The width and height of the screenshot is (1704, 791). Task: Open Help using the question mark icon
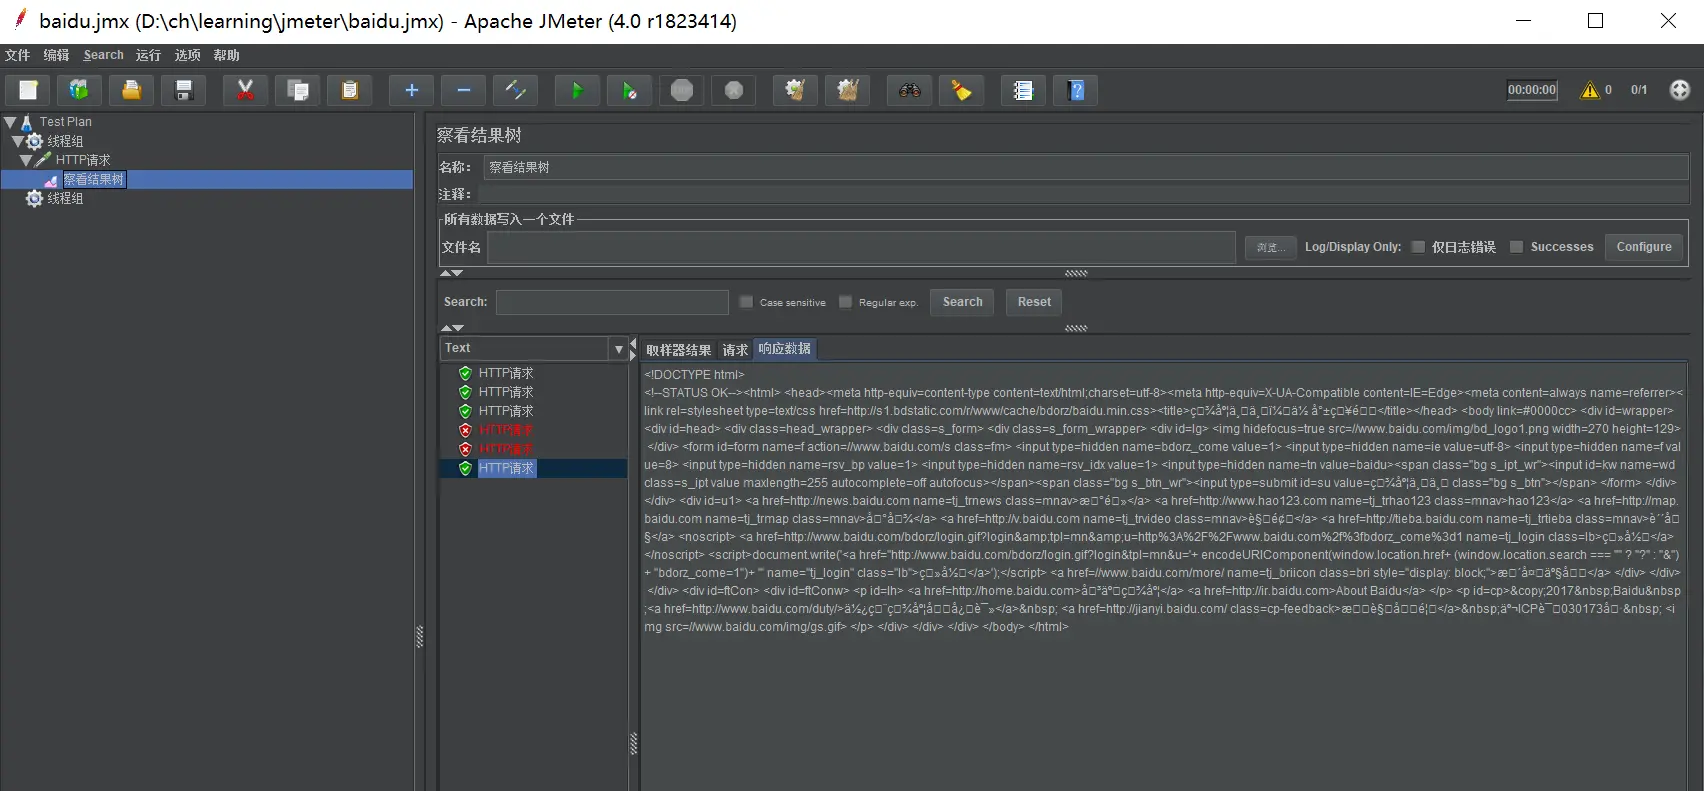[1076, 90]
